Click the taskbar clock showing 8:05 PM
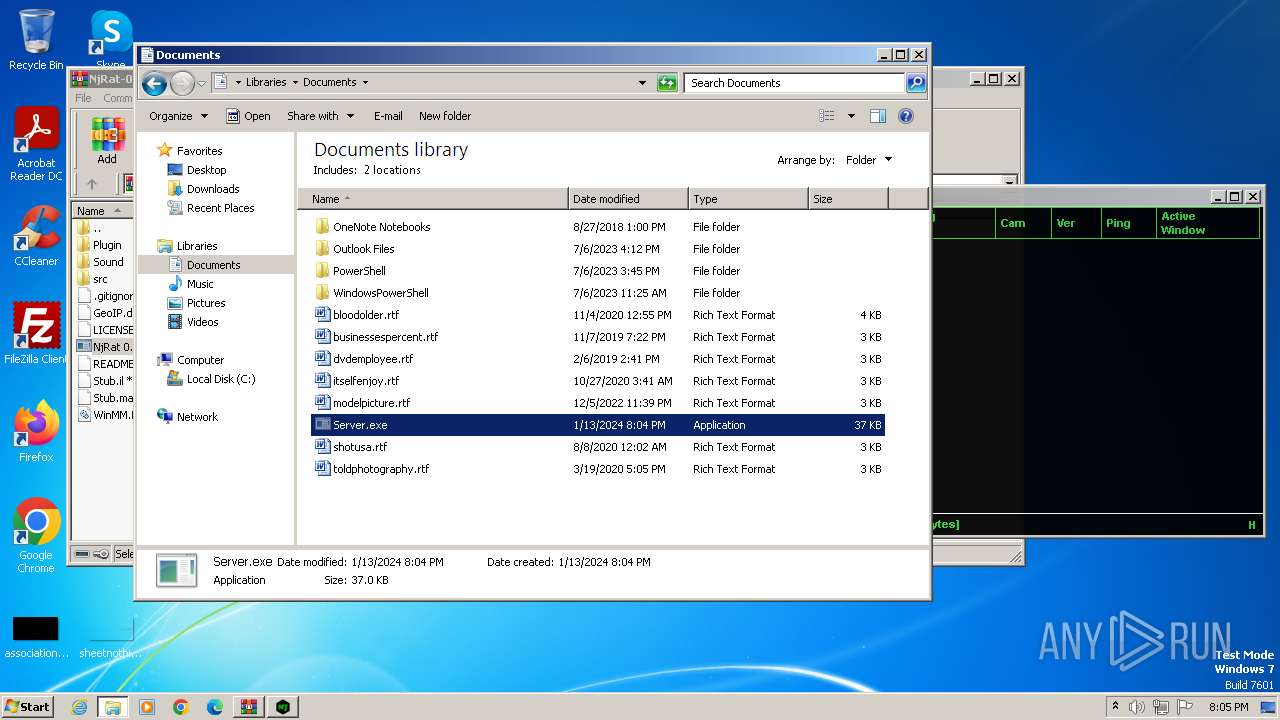1280x720 pixels. coord(1228,707)
